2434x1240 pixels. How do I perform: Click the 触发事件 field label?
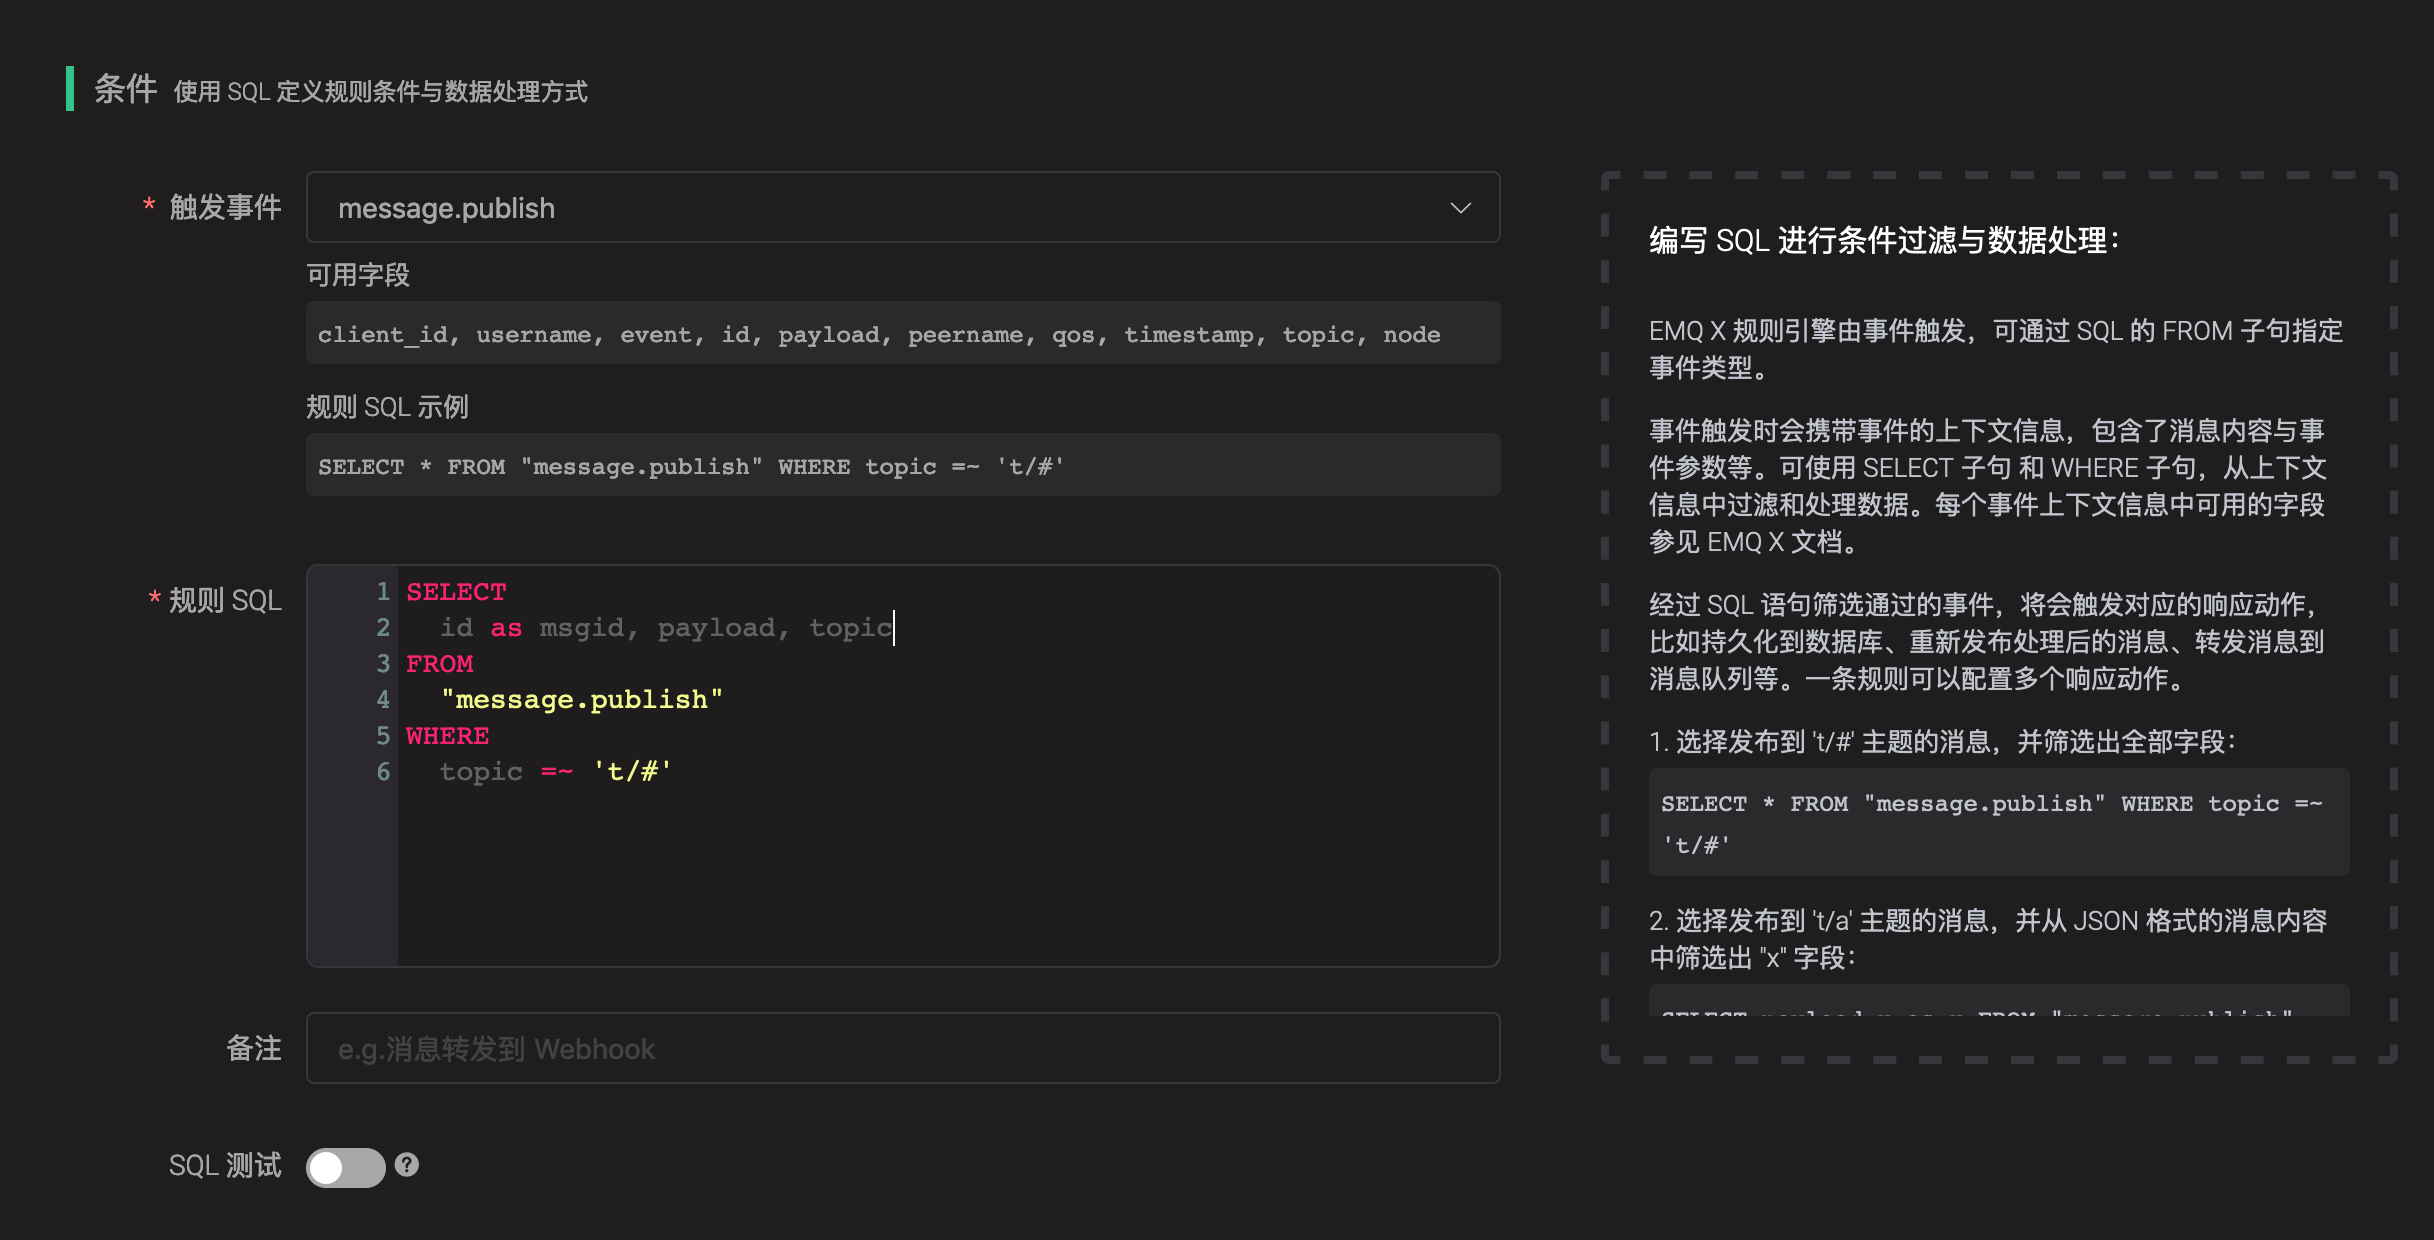pos(224,208)
